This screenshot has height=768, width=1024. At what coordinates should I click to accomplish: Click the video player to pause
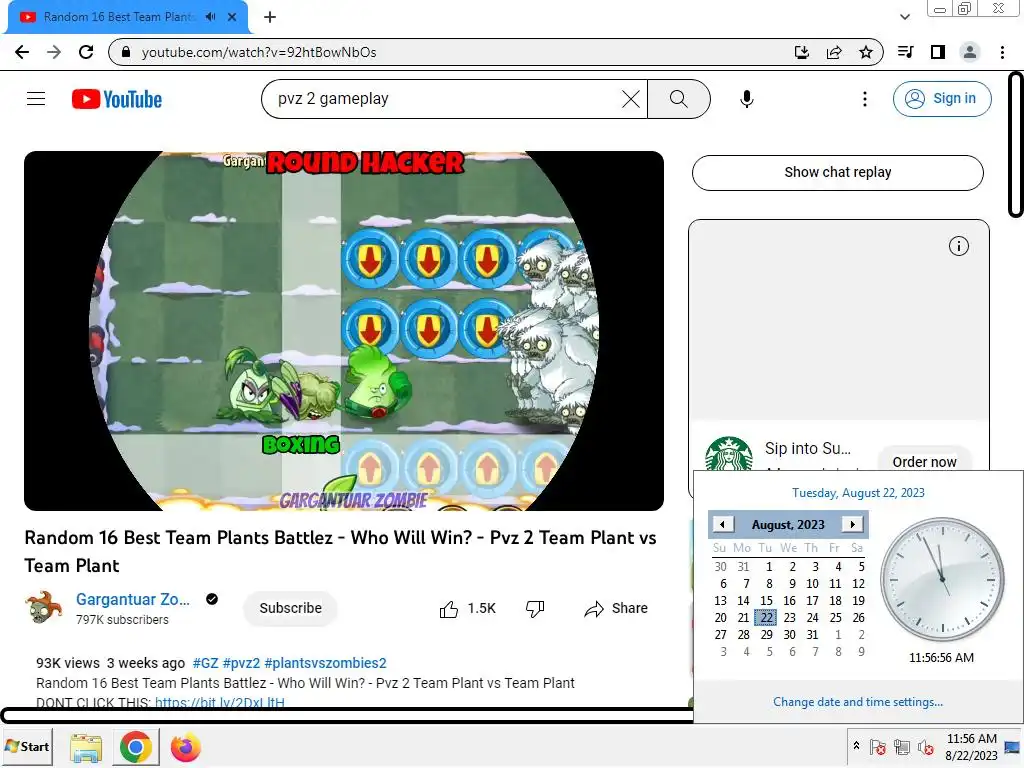[x=344, y=330]
